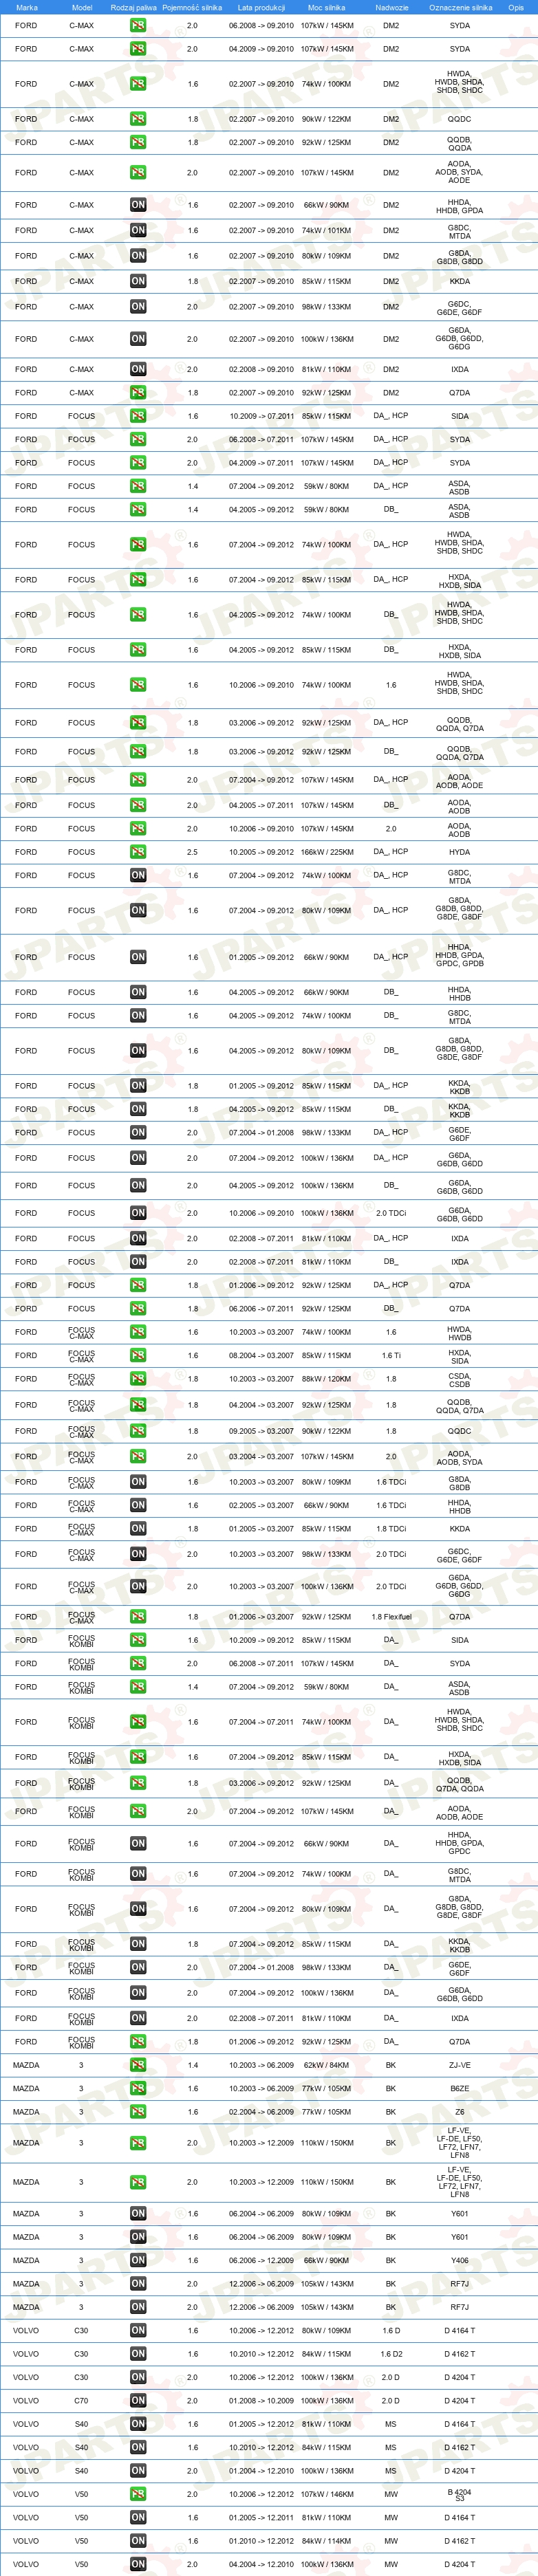Click the 1.8 Flexifuel body cell

(x=391, y=1617)
